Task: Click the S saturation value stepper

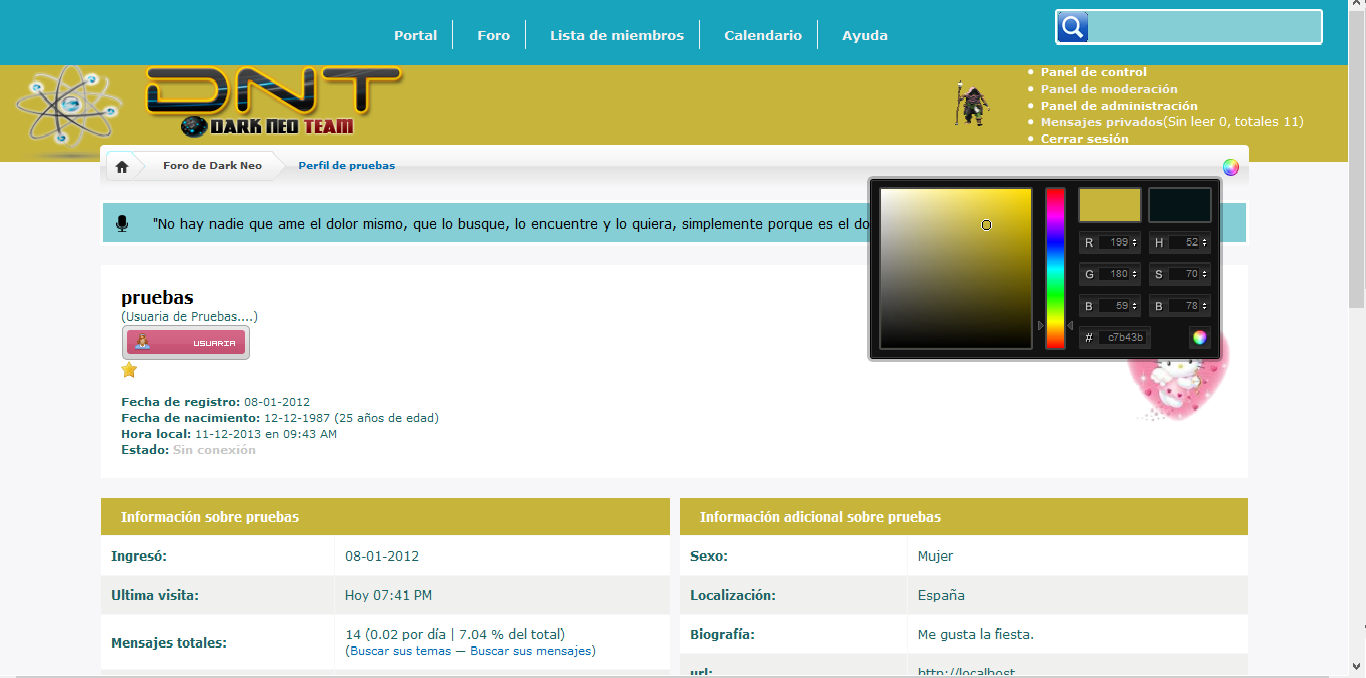Action: tap(1204, 274)
